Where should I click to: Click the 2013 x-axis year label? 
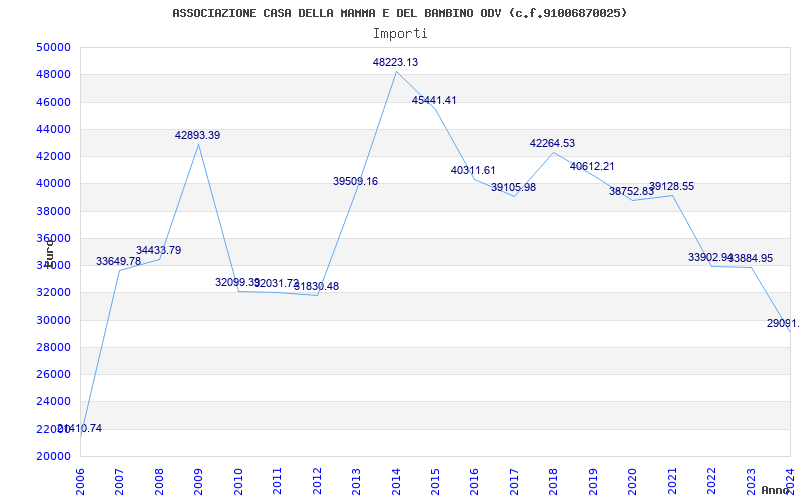point(356,482)
